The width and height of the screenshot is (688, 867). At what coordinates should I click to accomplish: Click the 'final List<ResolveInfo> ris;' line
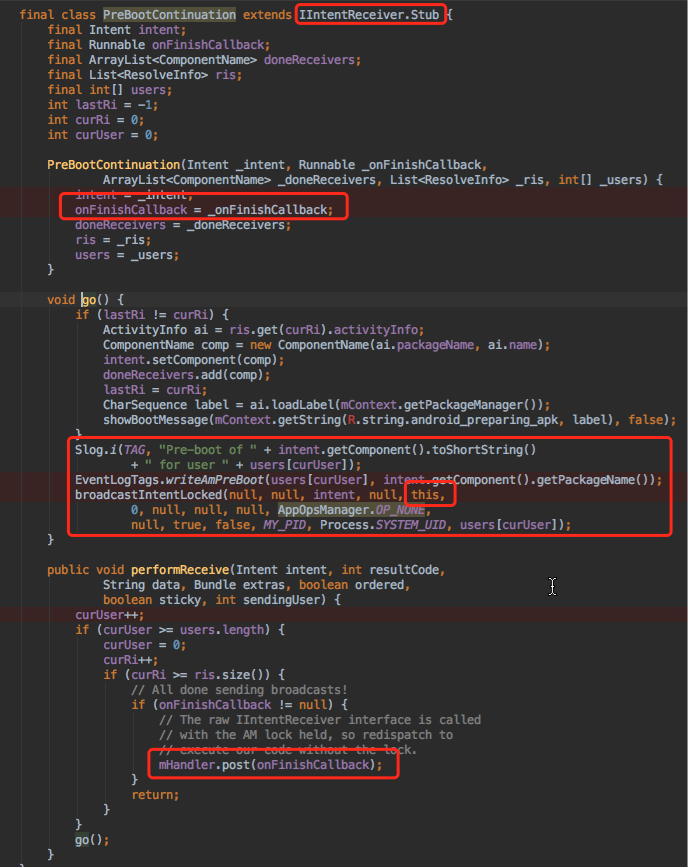(144, 75)
